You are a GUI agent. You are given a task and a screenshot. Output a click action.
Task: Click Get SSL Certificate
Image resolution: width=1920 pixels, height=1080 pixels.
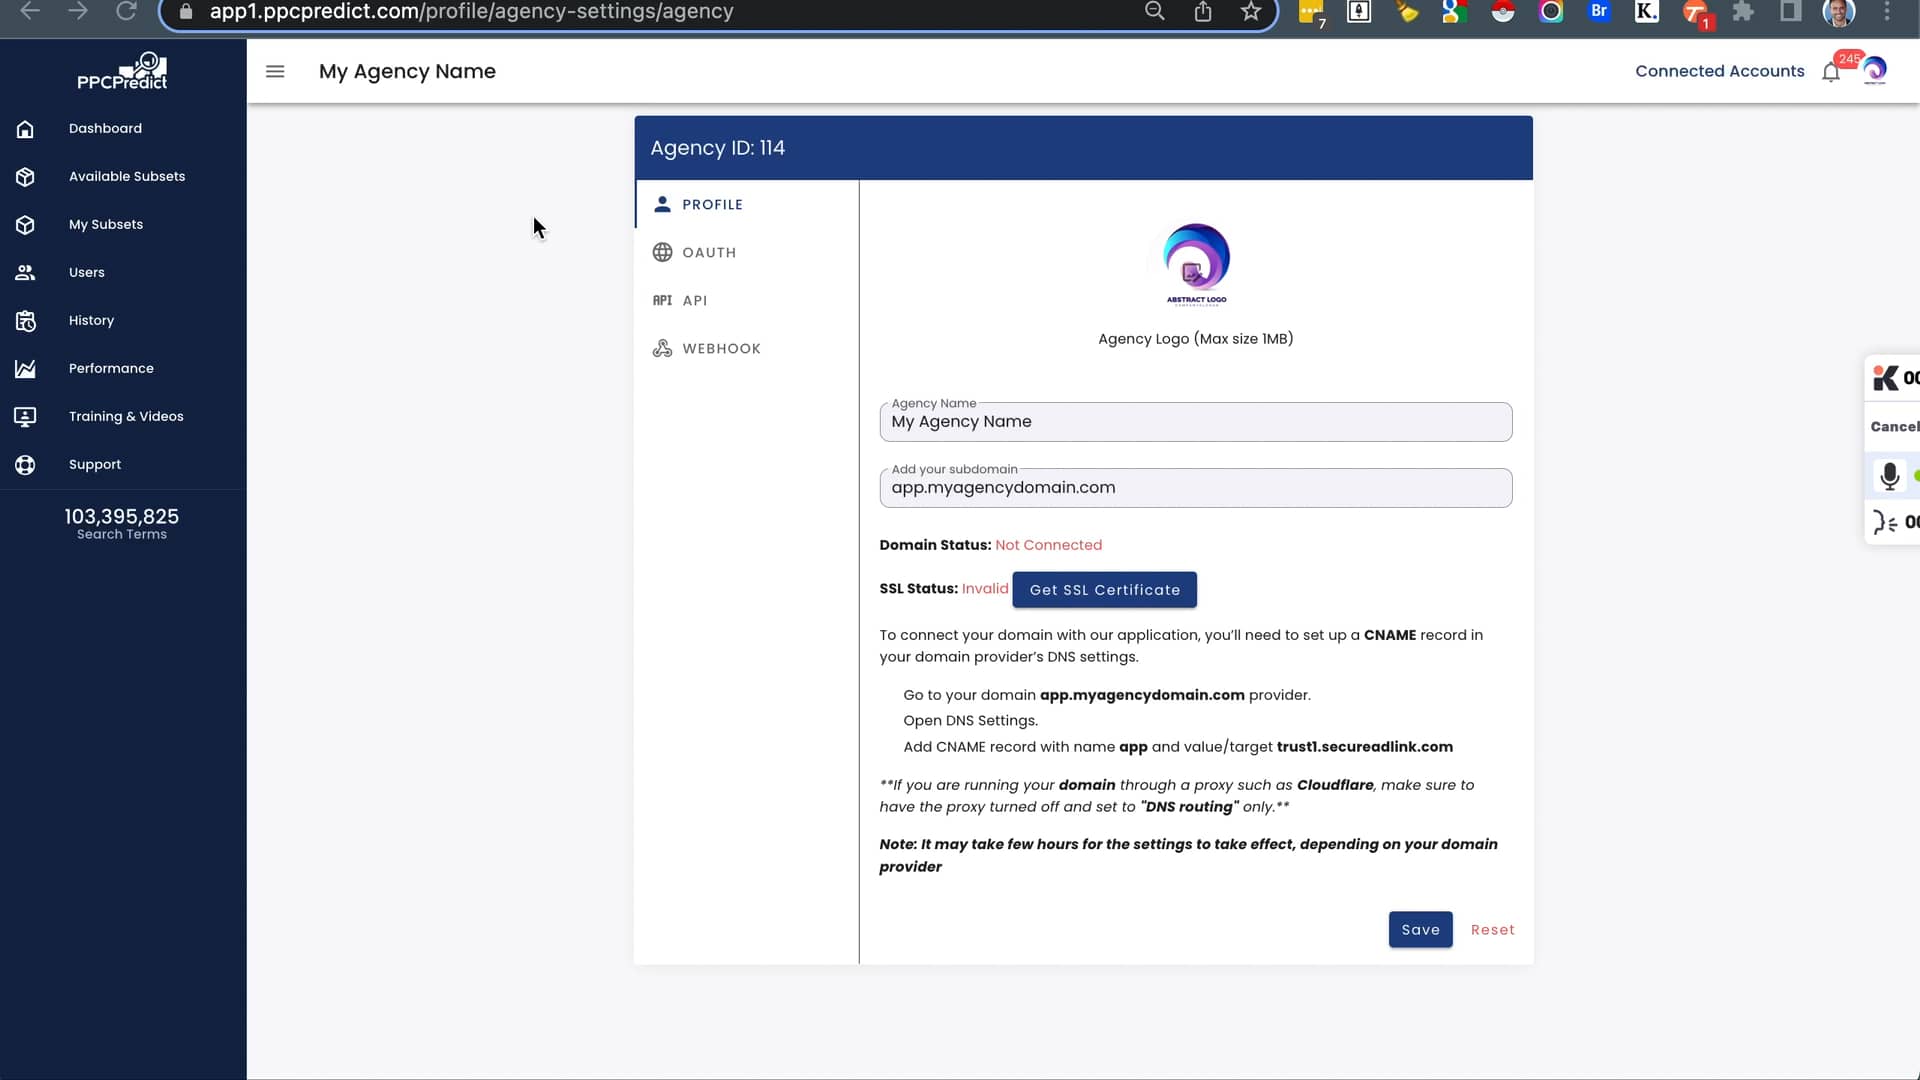pos(1104,589)
